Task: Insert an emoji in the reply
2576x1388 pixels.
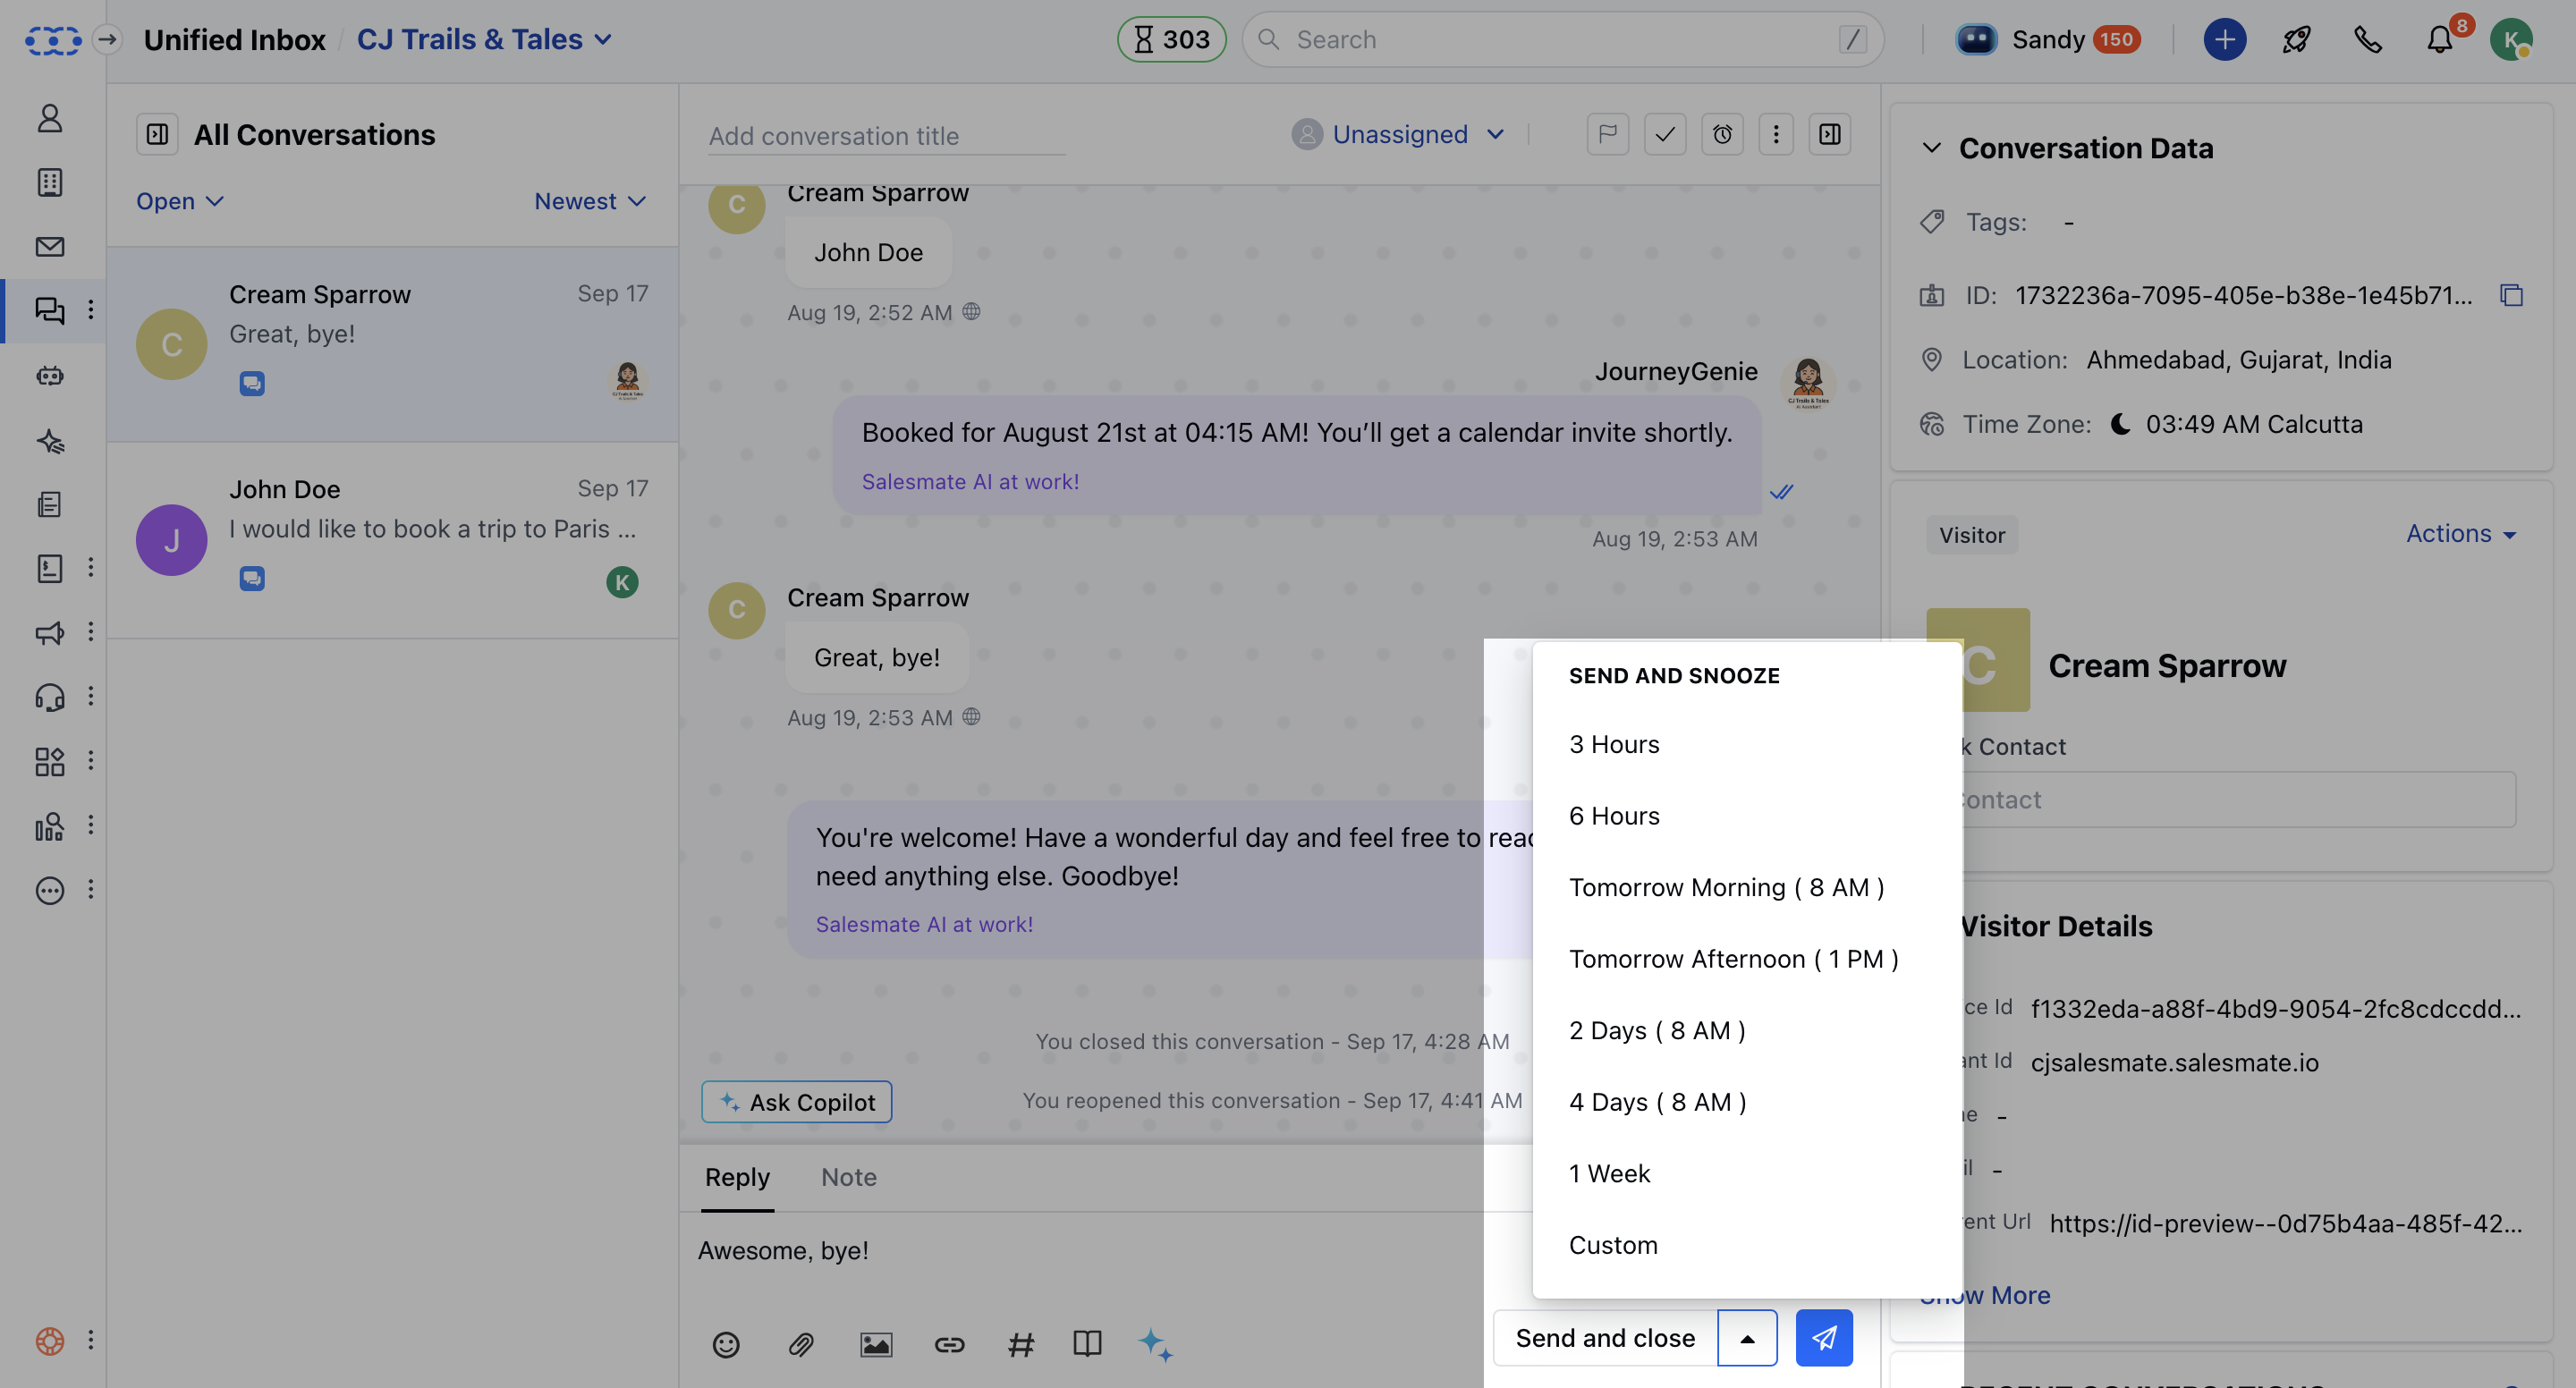Action: pos(726,1344)
